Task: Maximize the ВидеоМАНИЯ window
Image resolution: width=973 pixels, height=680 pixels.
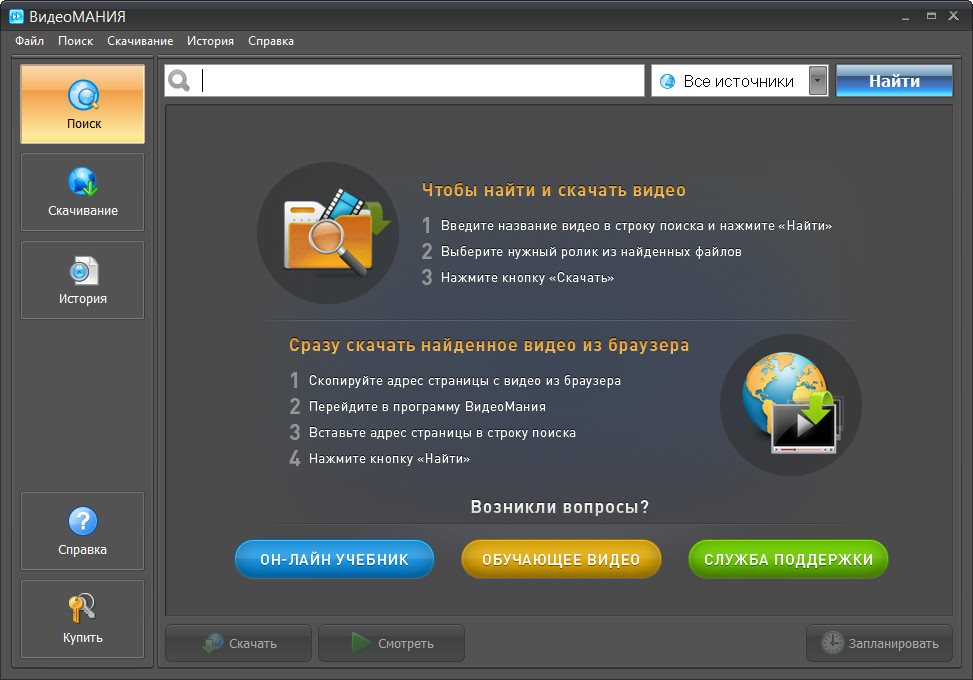Action: [x=931, y=16]
